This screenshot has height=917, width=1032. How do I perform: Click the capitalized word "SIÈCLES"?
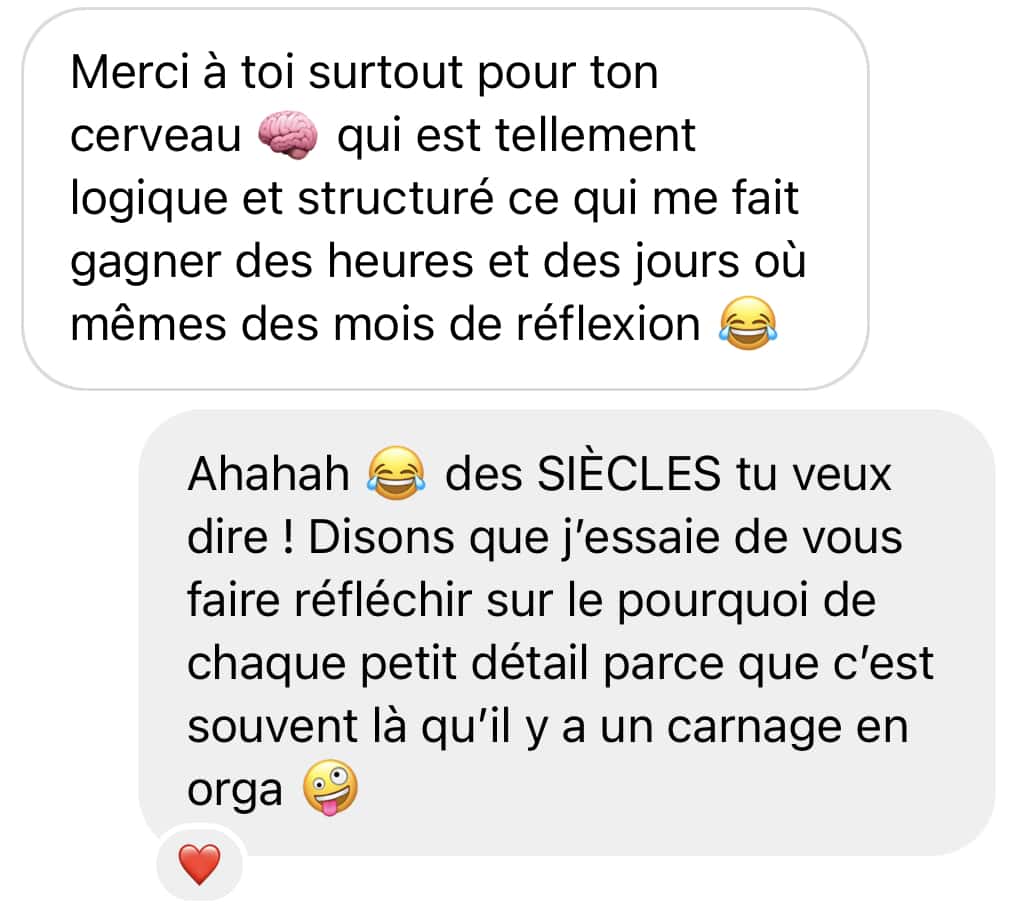(x=629, y=473)
